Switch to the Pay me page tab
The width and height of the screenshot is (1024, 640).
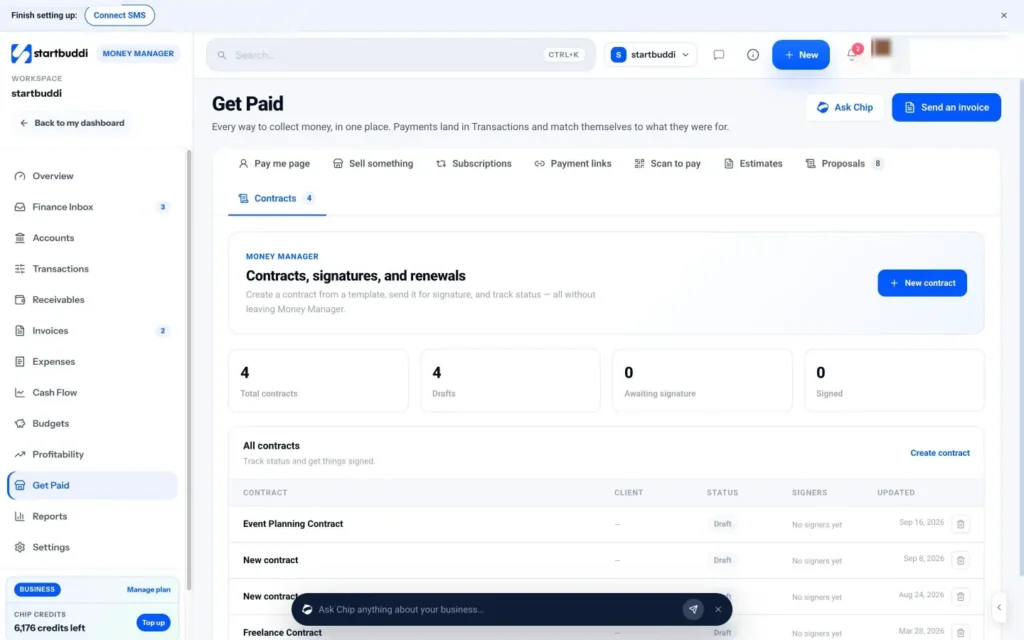point(274,163)
